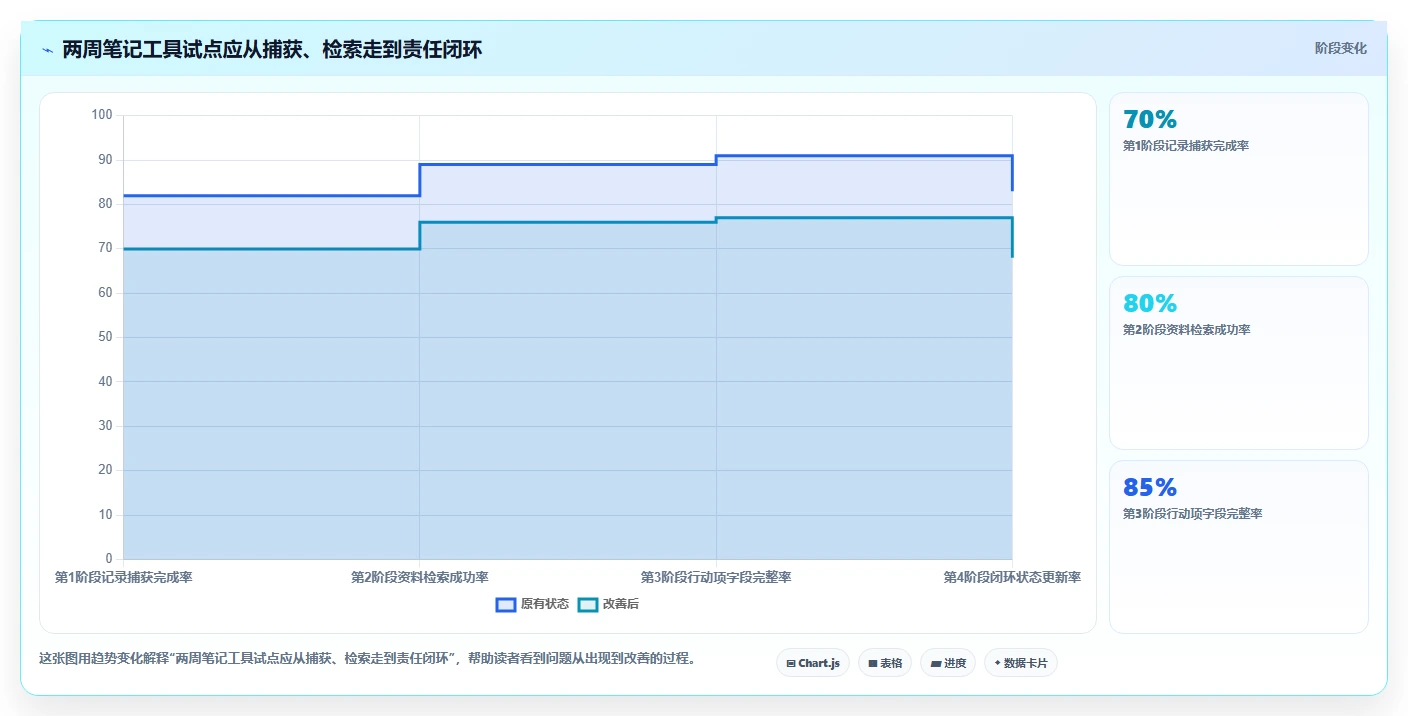Click x-axis label 第4阶段闭环状态更新率
Viewport: 1408px width, 716px height.
[1012, 578]
